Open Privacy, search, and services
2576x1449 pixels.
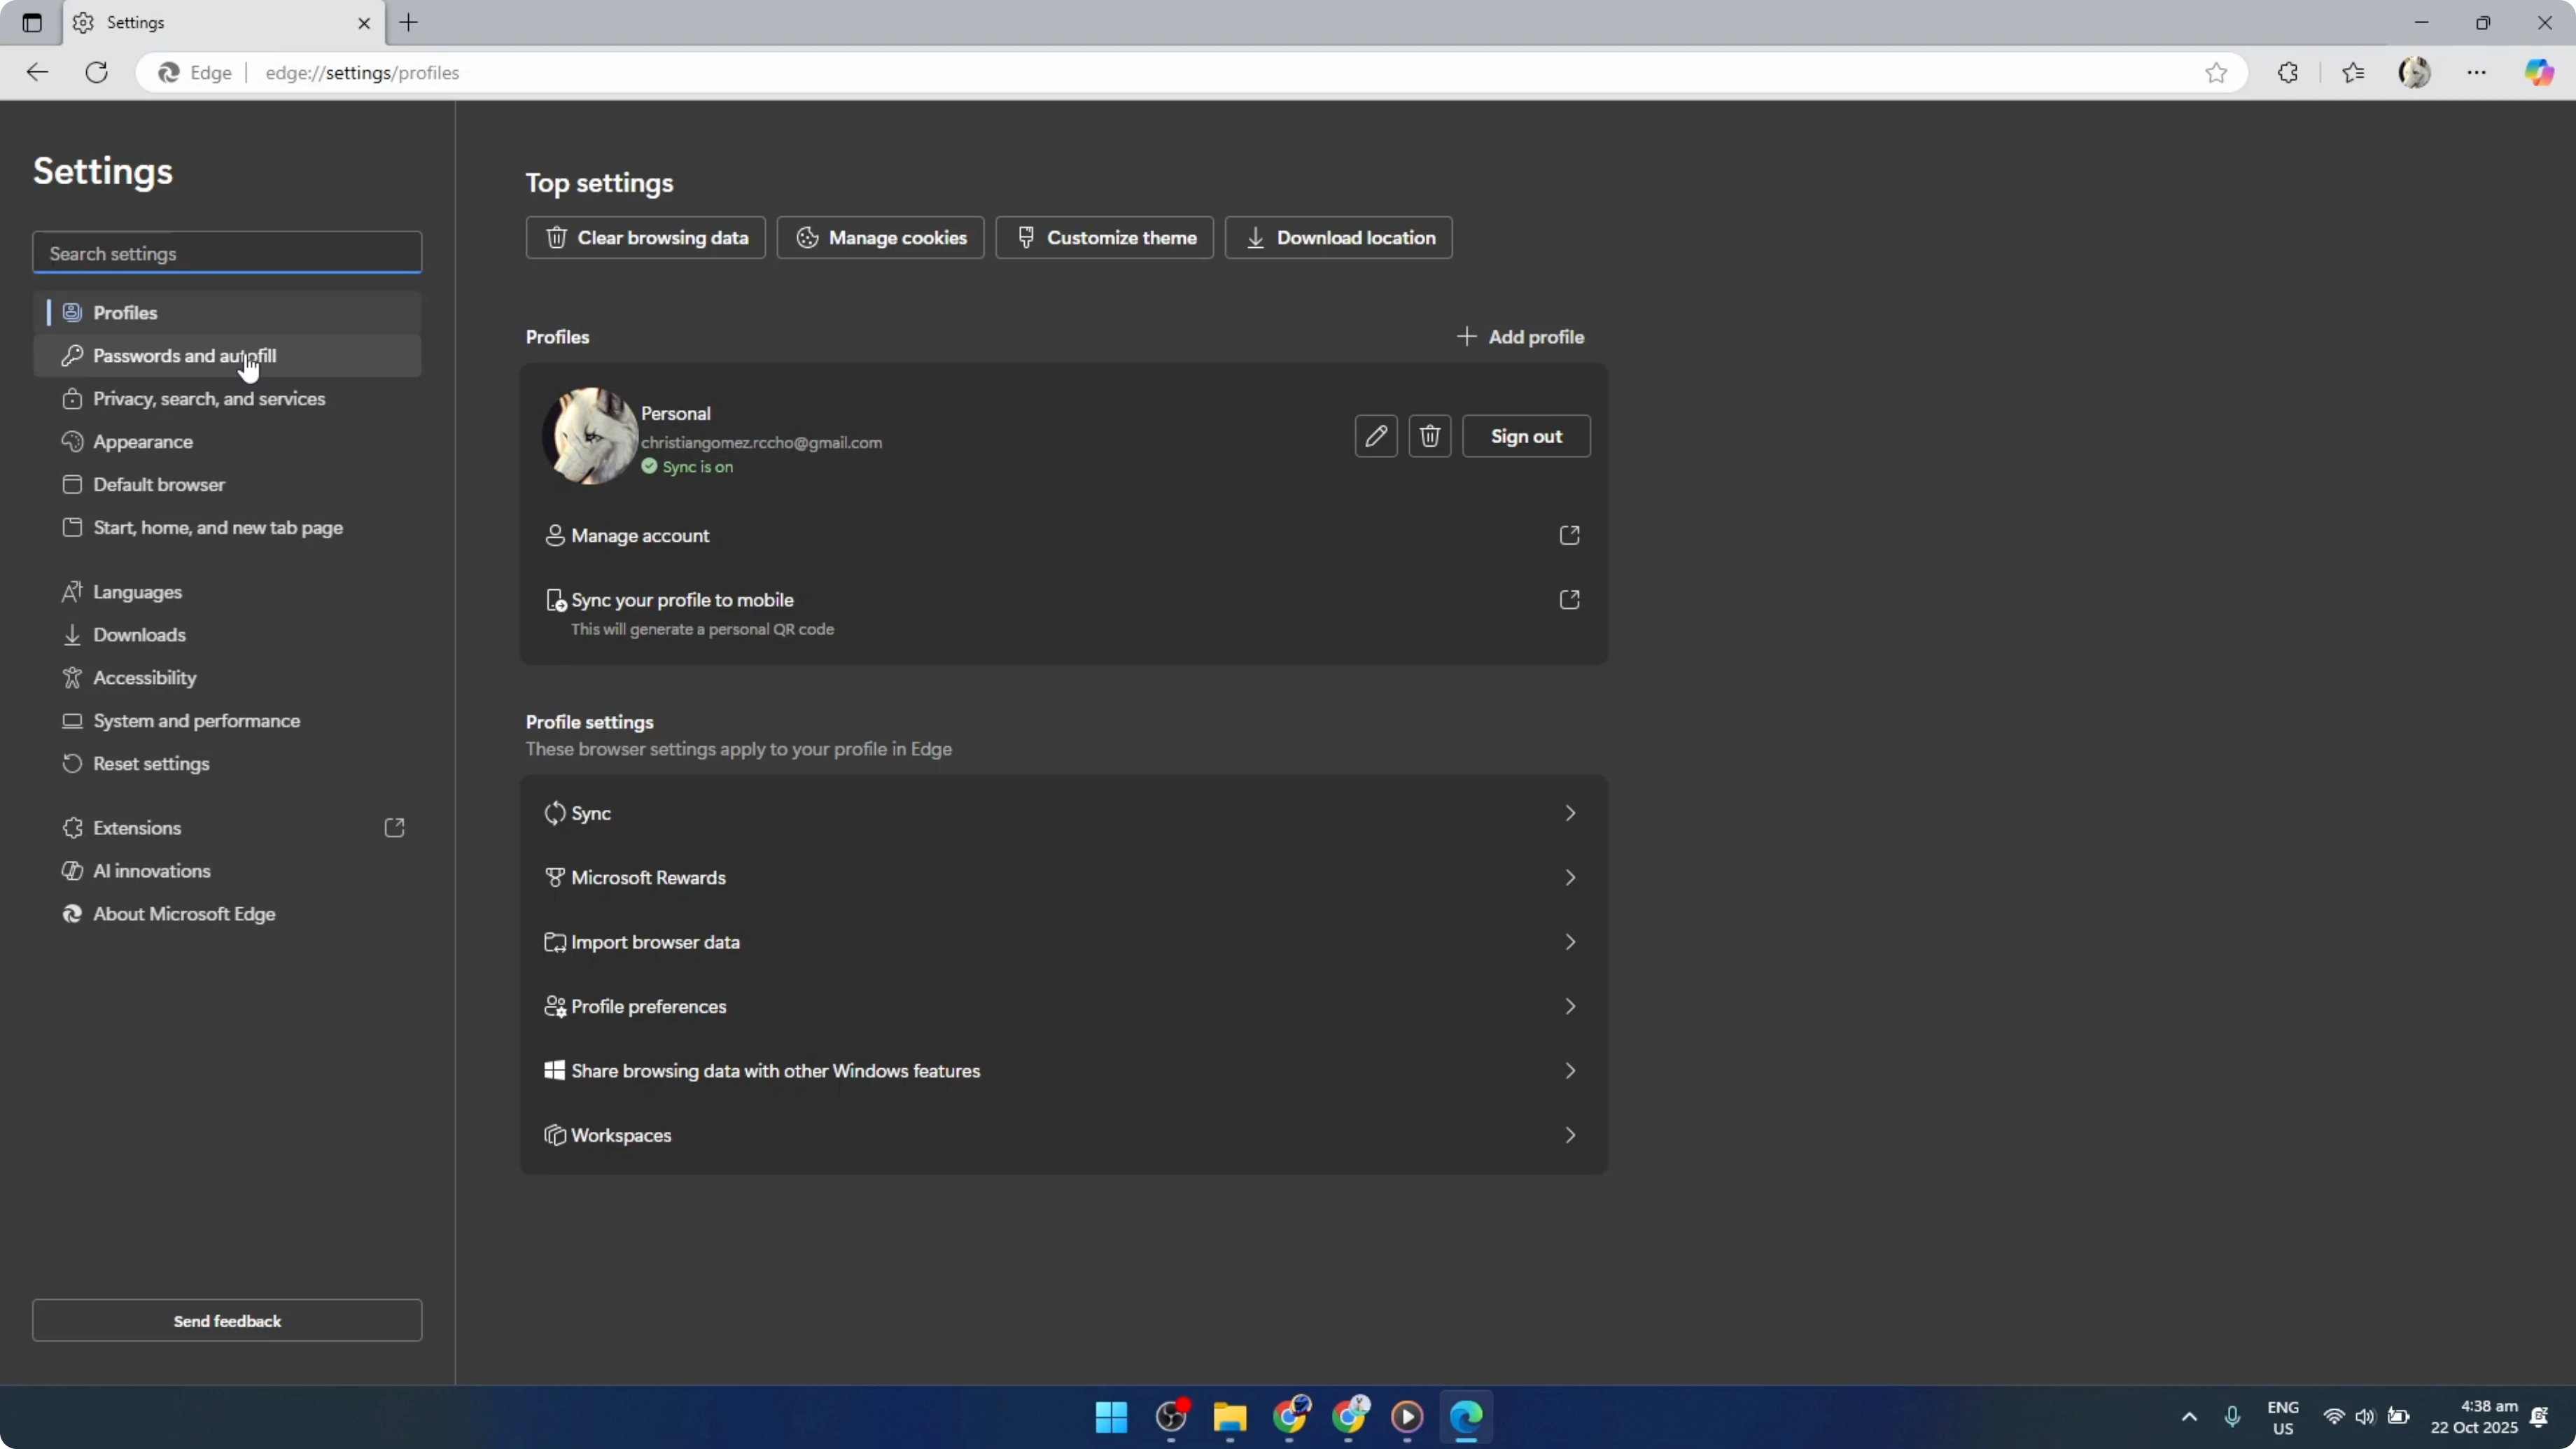coord(227,399)
